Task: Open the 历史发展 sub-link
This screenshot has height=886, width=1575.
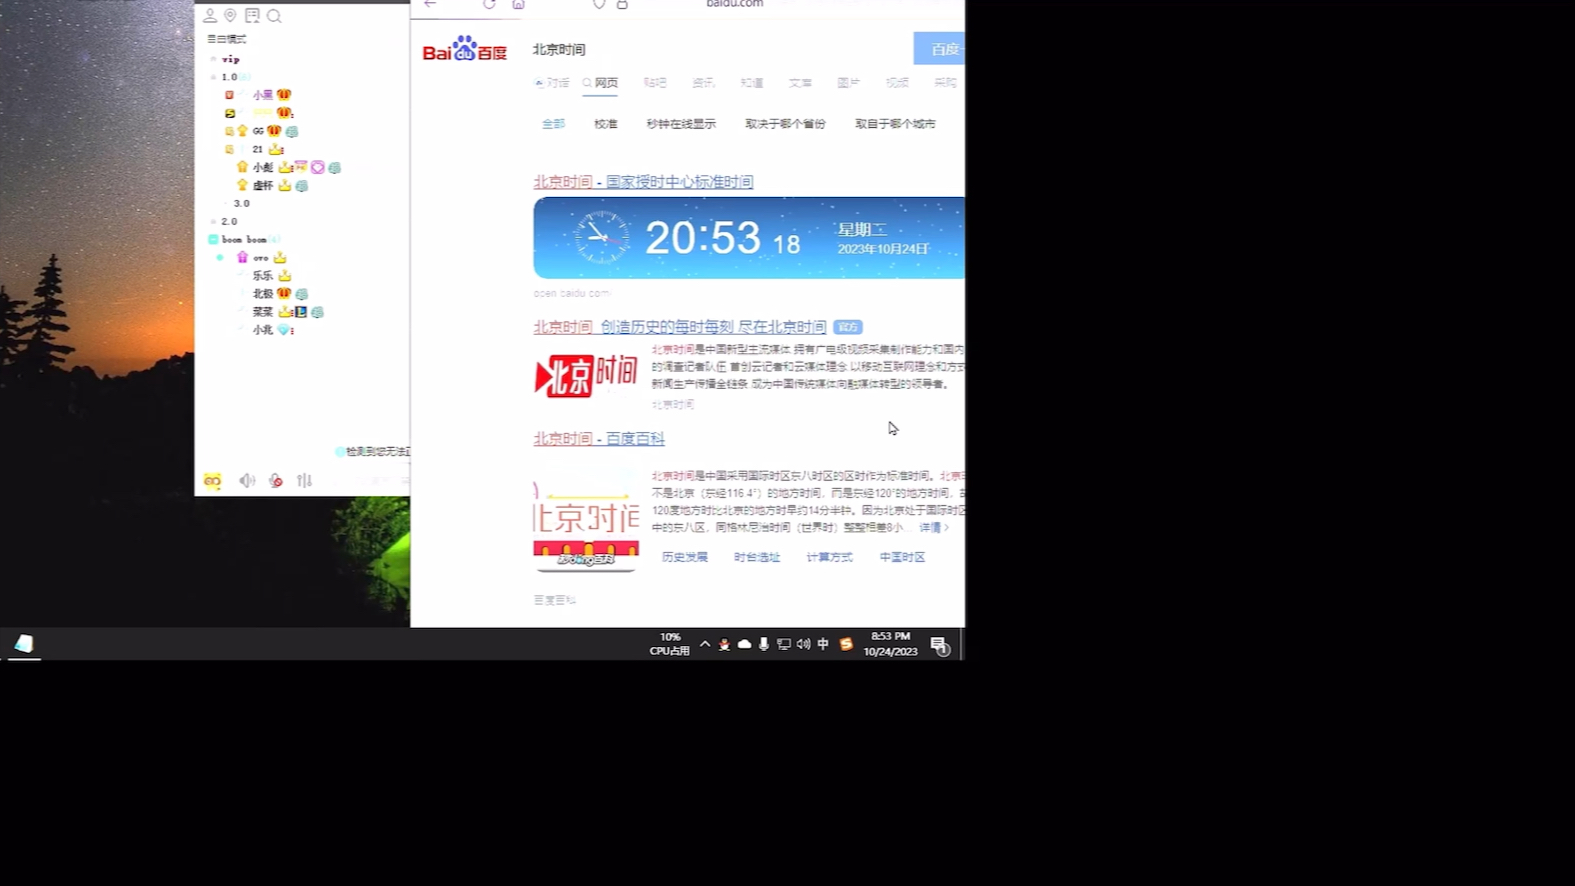Action: click(685, 557)
